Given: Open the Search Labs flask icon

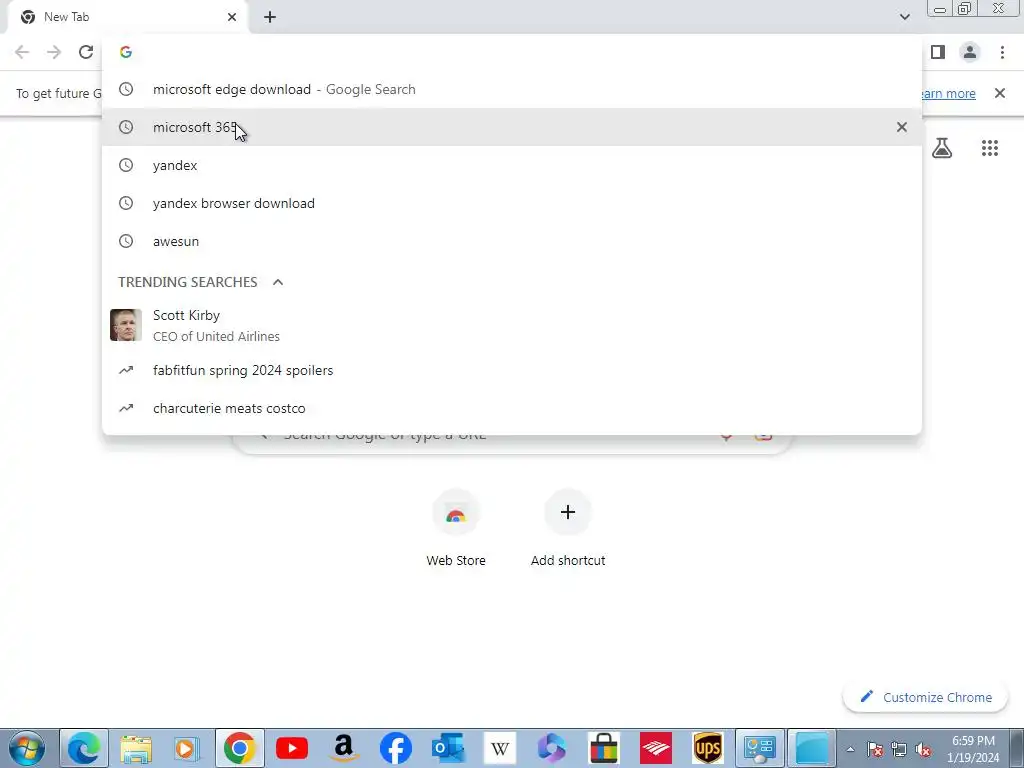Looking at the screenshot, I should (942, 148).
